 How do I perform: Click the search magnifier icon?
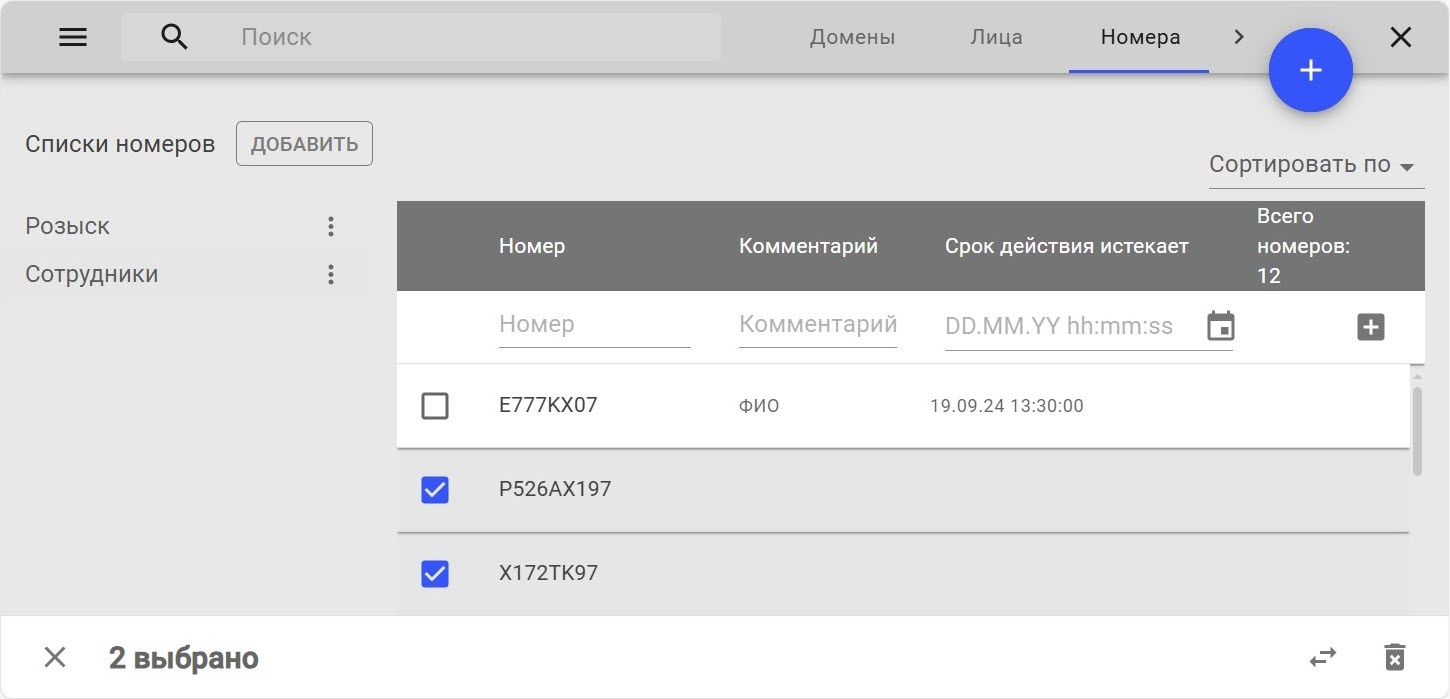[x=174, y=37]
